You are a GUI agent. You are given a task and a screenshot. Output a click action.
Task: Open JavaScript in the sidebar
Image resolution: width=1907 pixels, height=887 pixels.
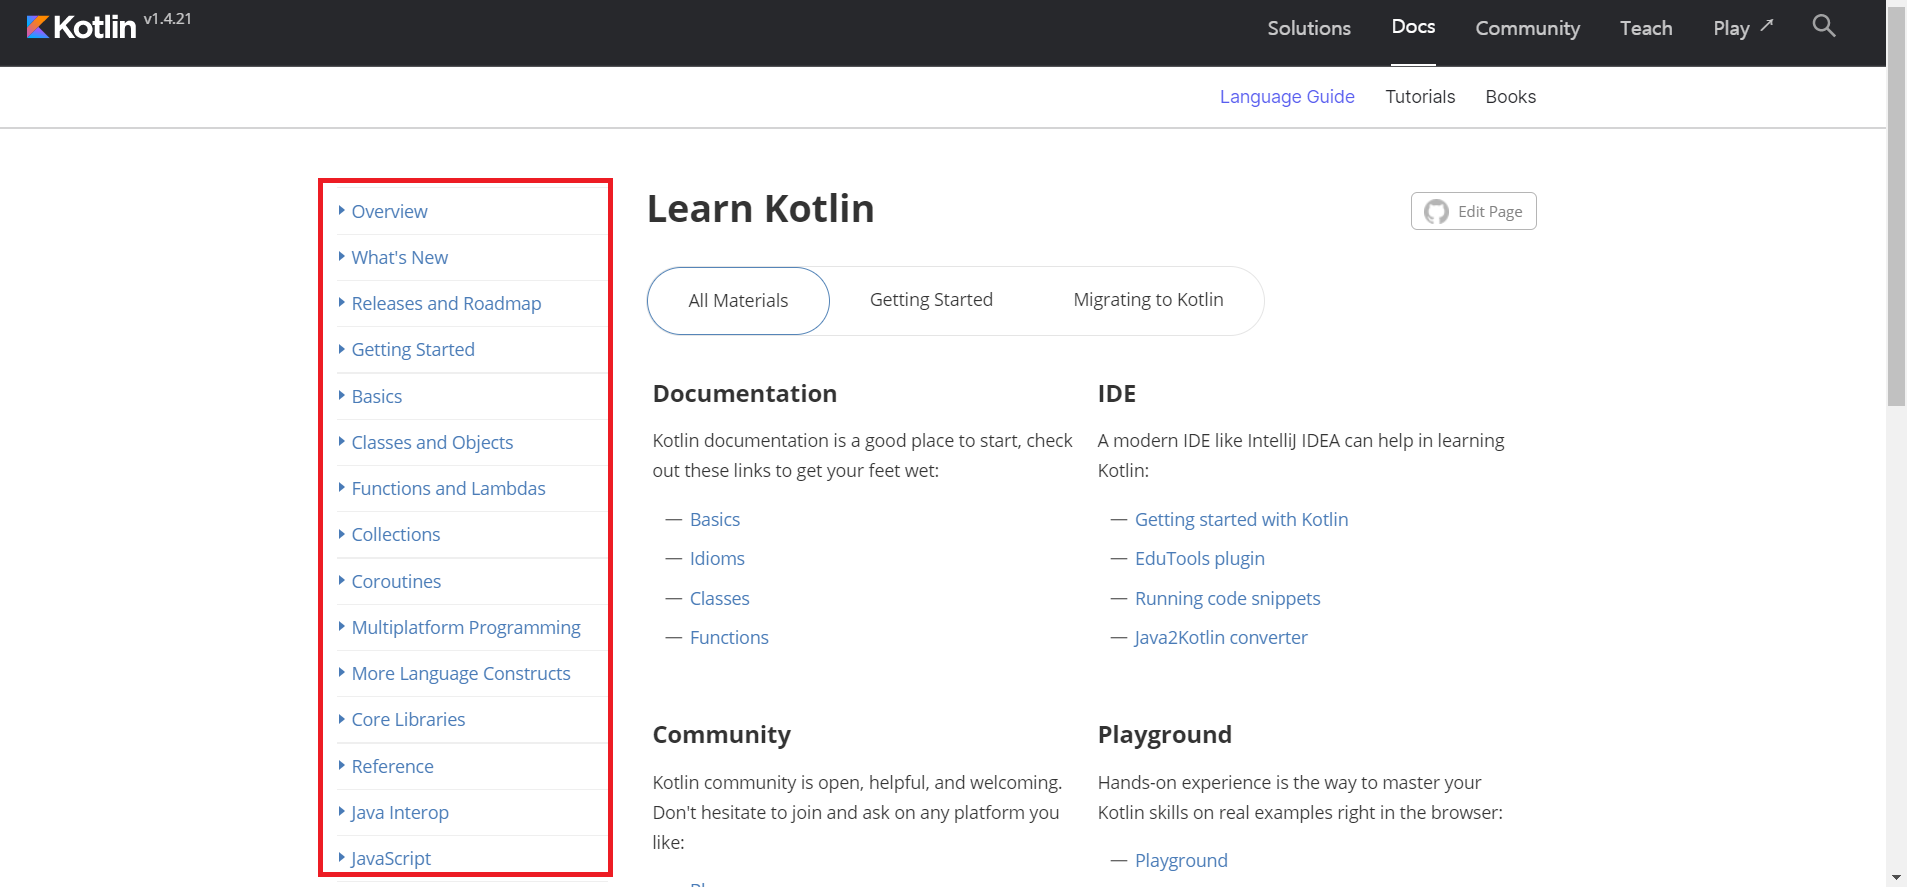click(x=391, y=858)
